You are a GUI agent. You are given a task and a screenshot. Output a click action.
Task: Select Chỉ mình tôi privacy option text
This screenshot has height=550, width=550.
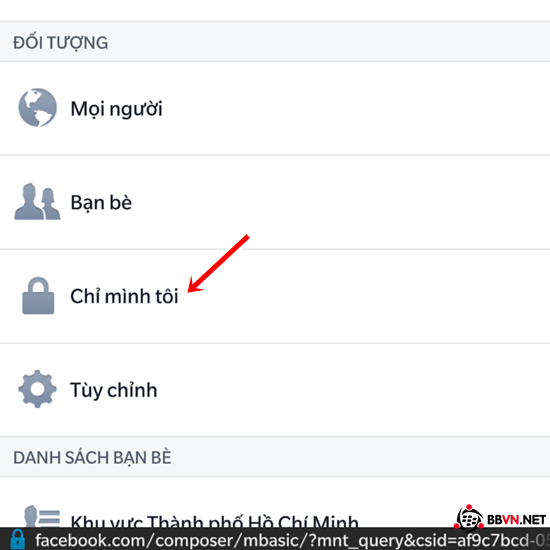125,296
